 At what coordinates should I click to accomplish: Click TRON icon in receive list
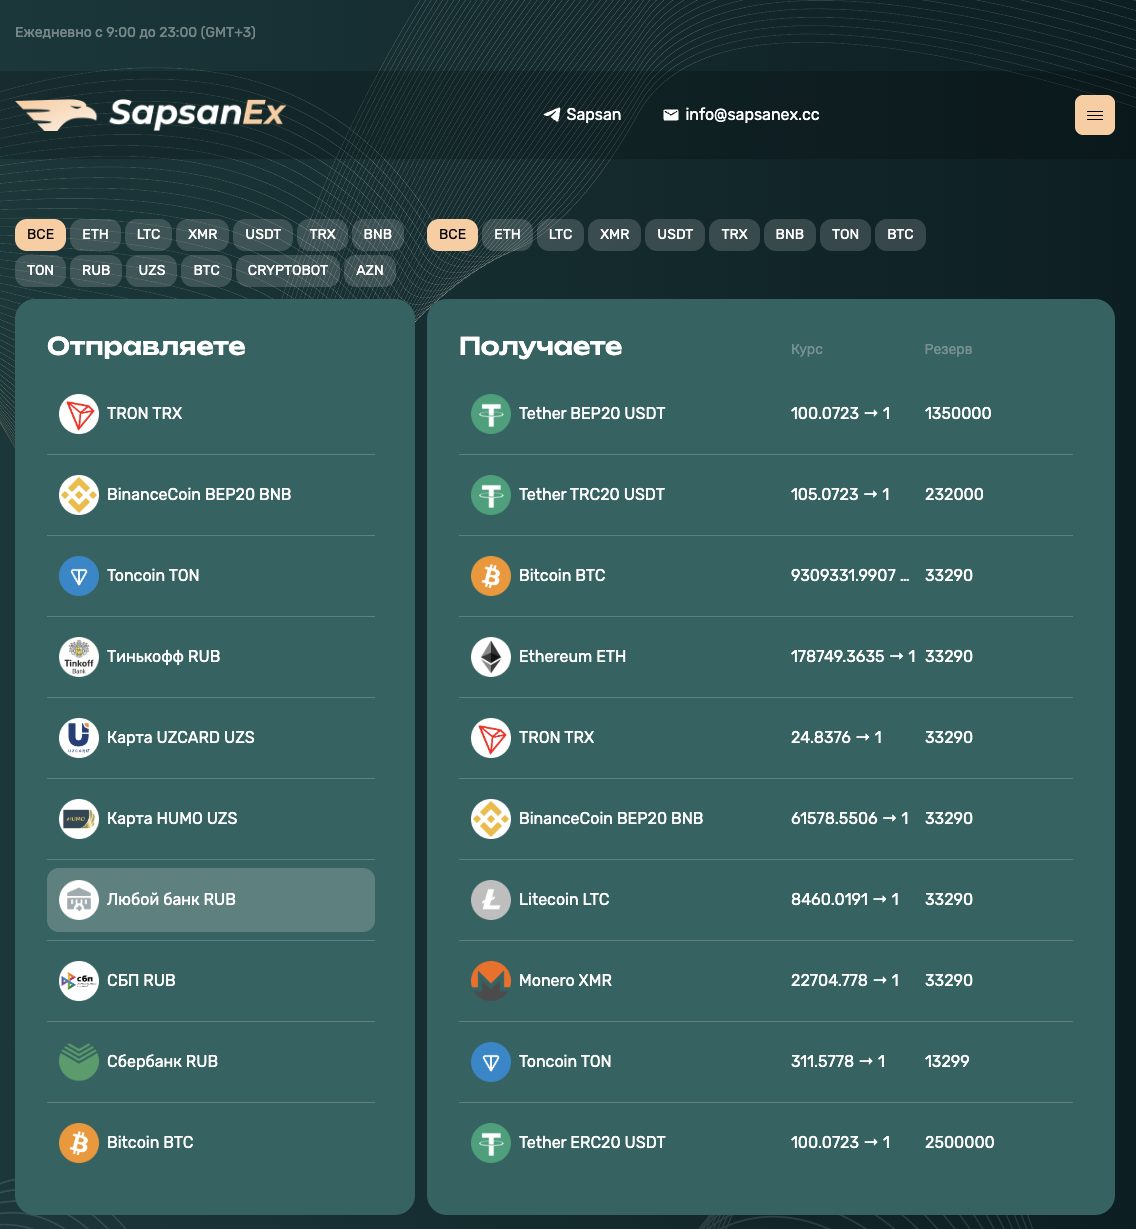coord(491,738)
